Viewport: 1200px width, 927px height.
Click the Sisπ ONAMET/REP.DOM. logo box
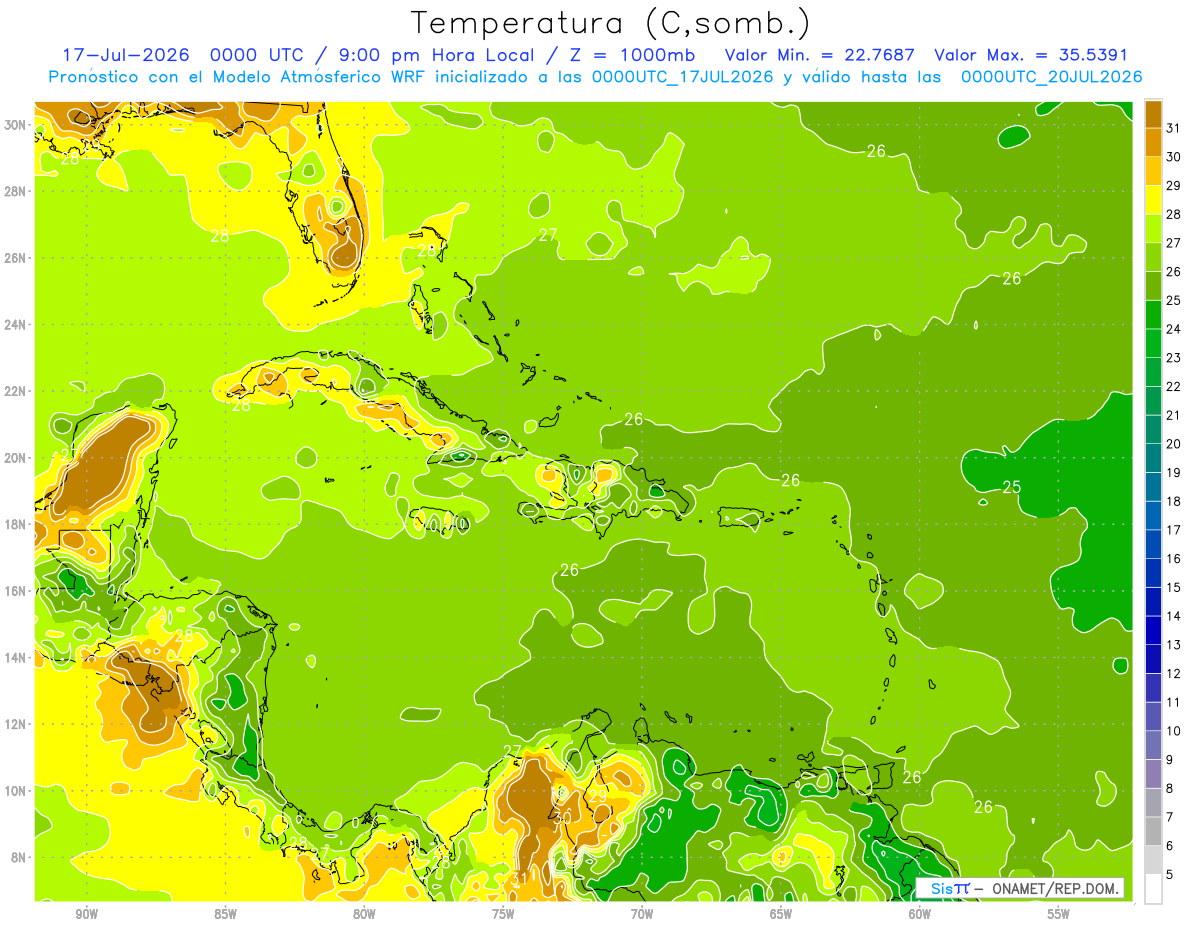[1020, 888]
